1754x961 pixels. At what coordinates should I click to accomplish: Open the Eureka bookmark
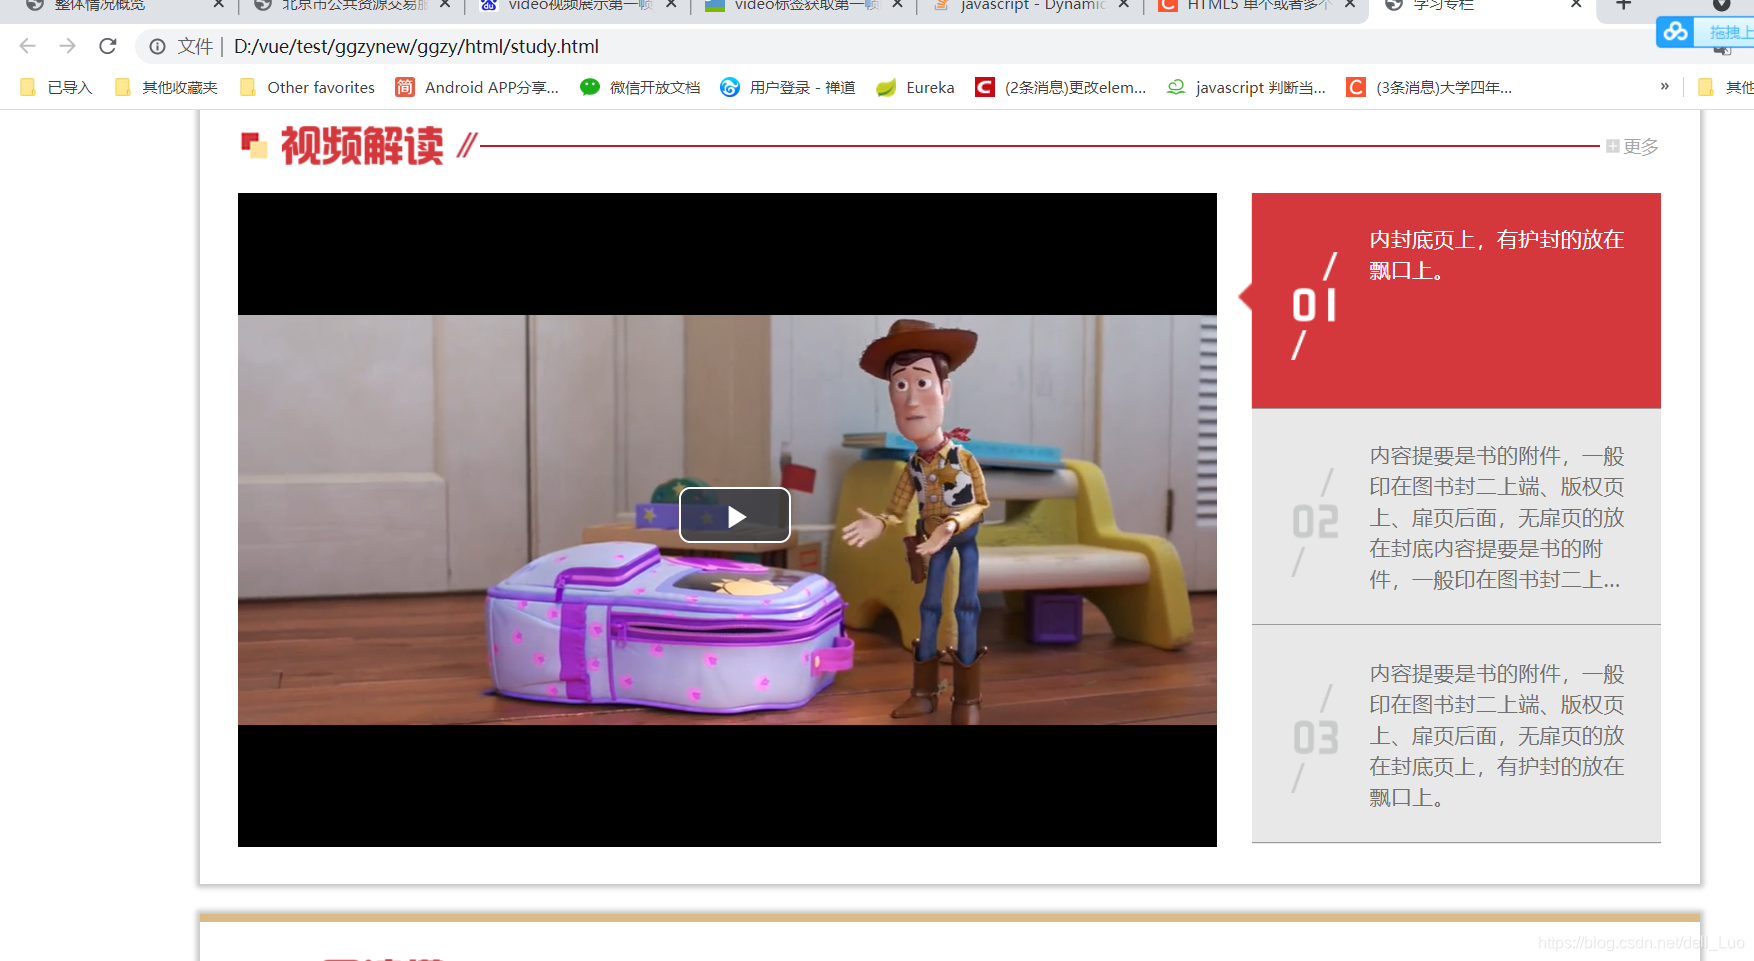point(915,87)
